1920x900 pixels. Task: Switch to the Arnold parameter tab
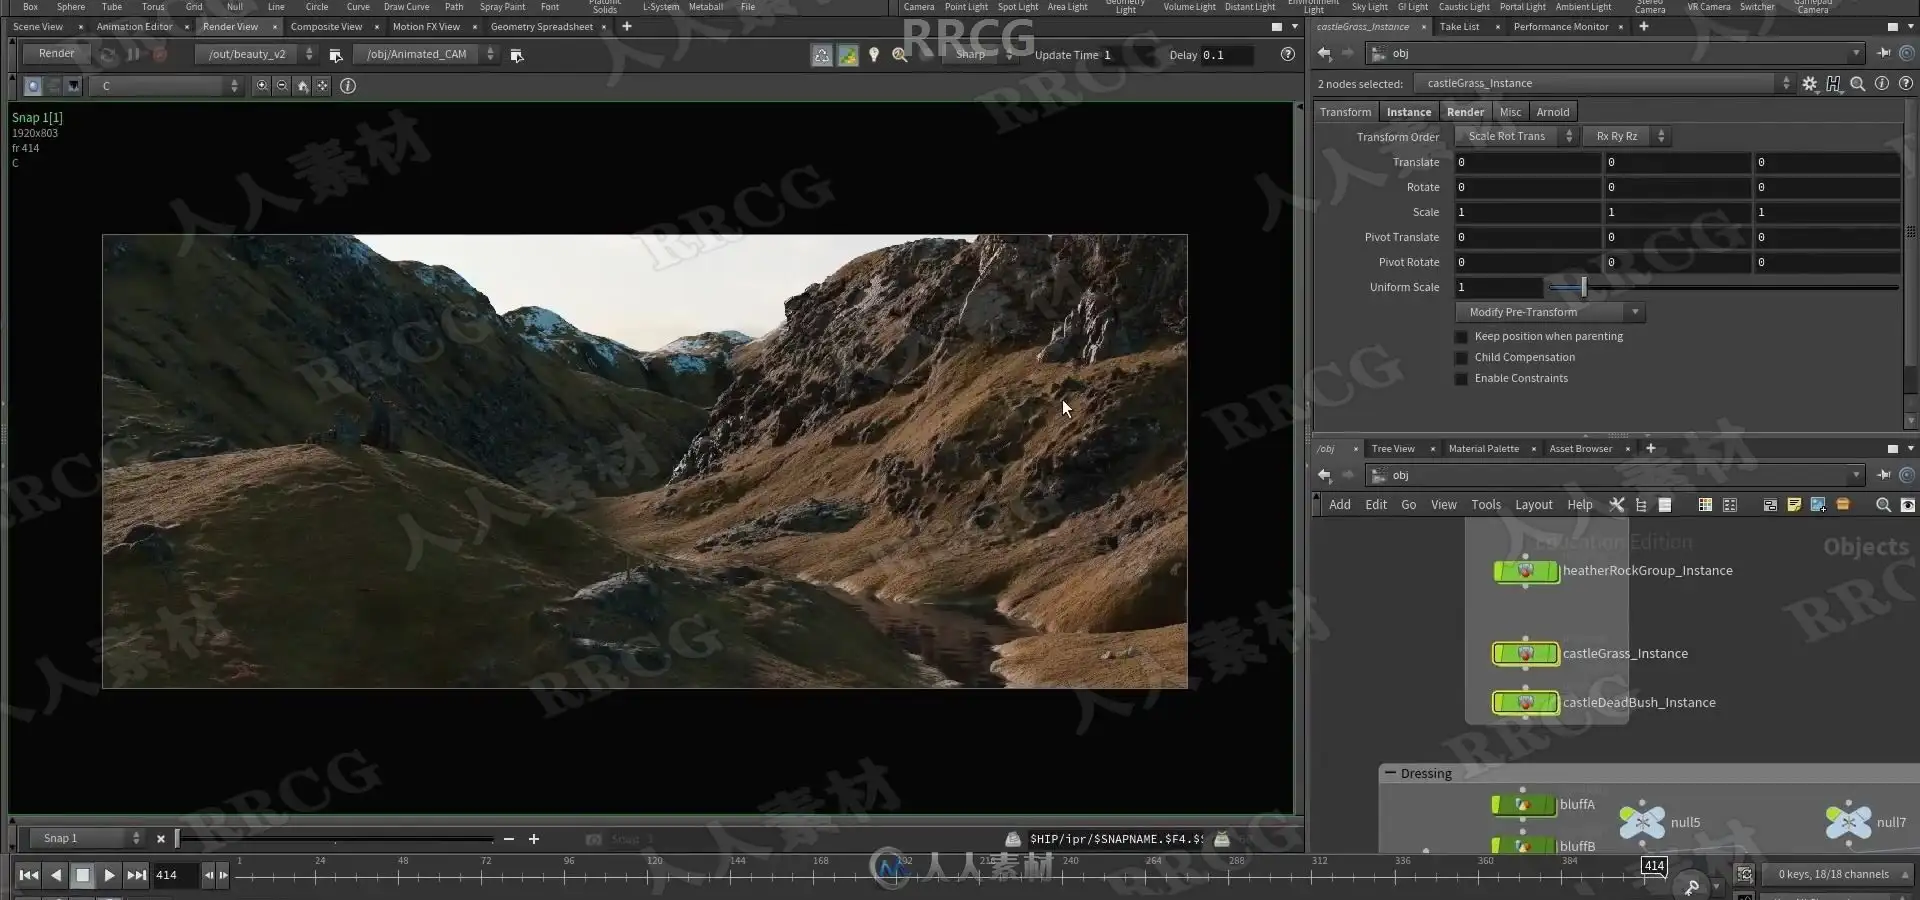pos(1553,112)
